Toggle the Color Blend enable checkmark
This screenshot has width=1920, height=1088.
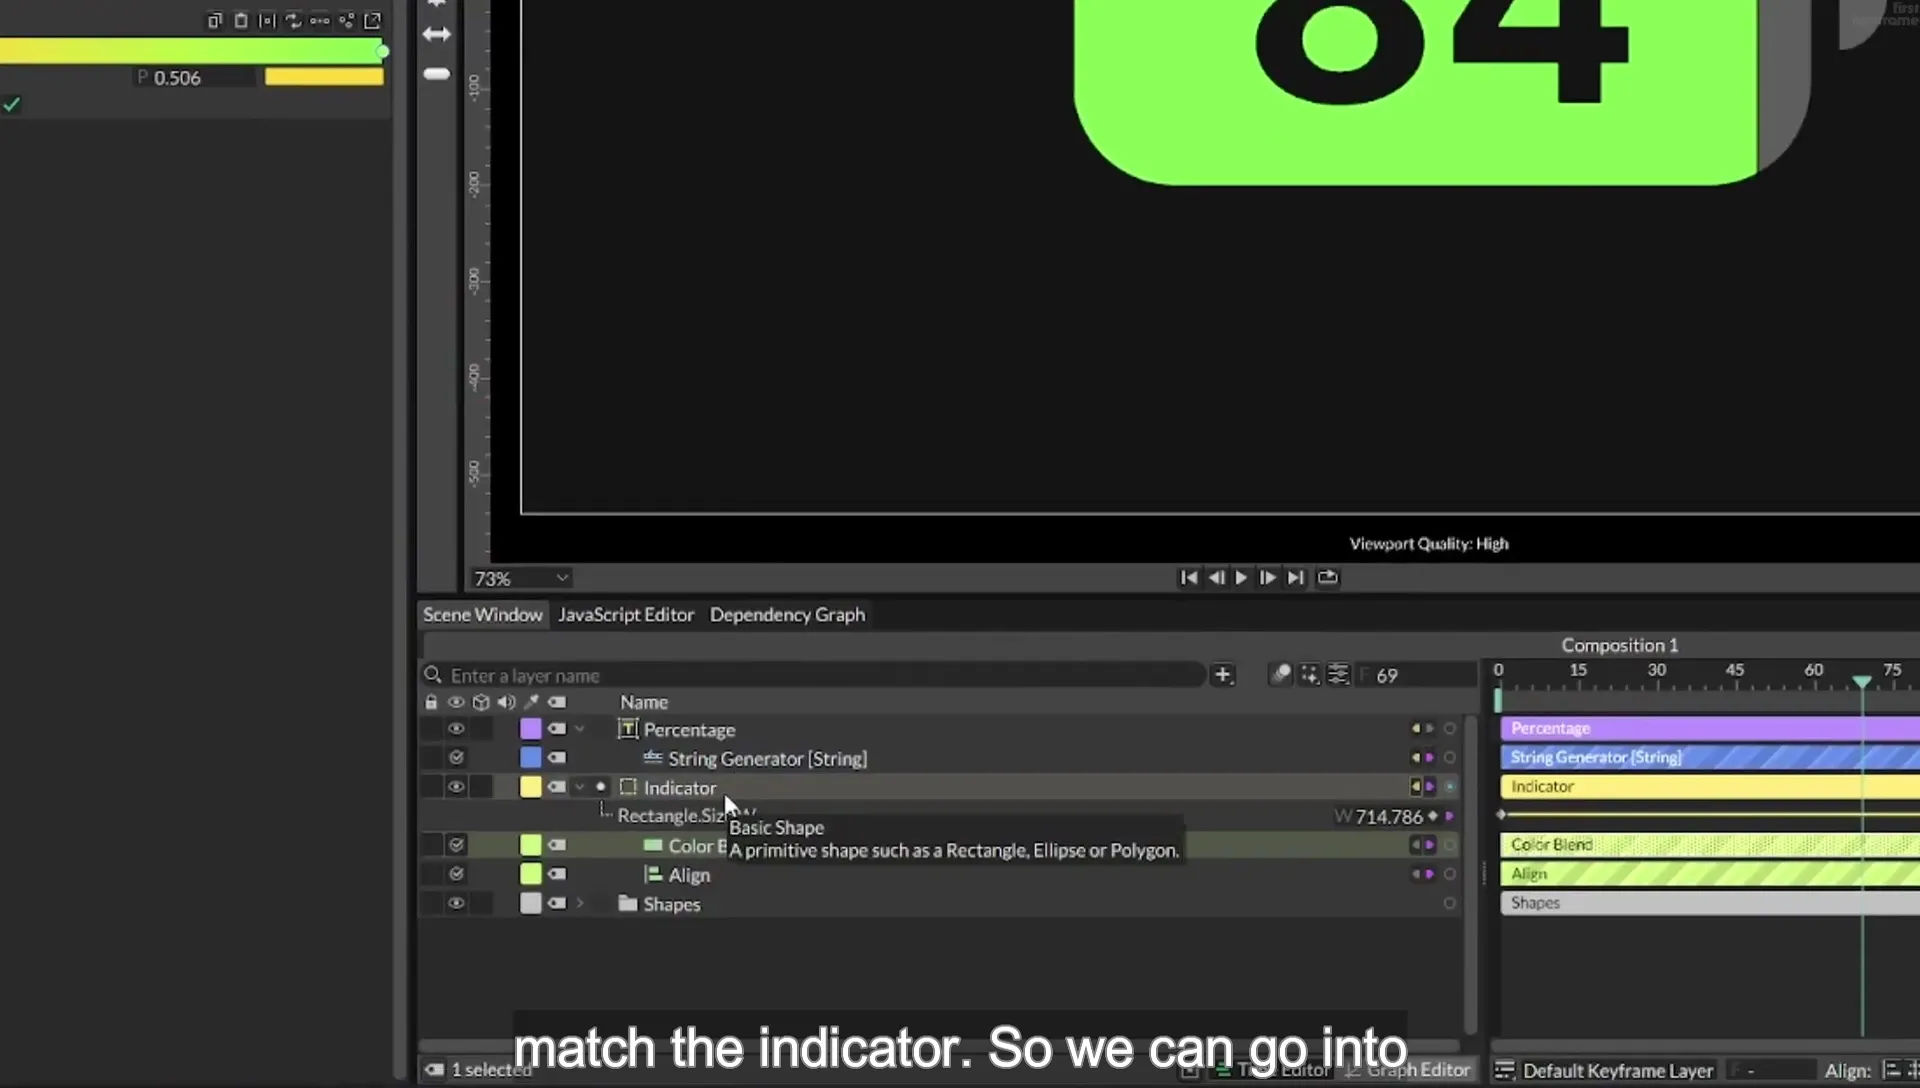pyautogui.click(x=456, y=845)
